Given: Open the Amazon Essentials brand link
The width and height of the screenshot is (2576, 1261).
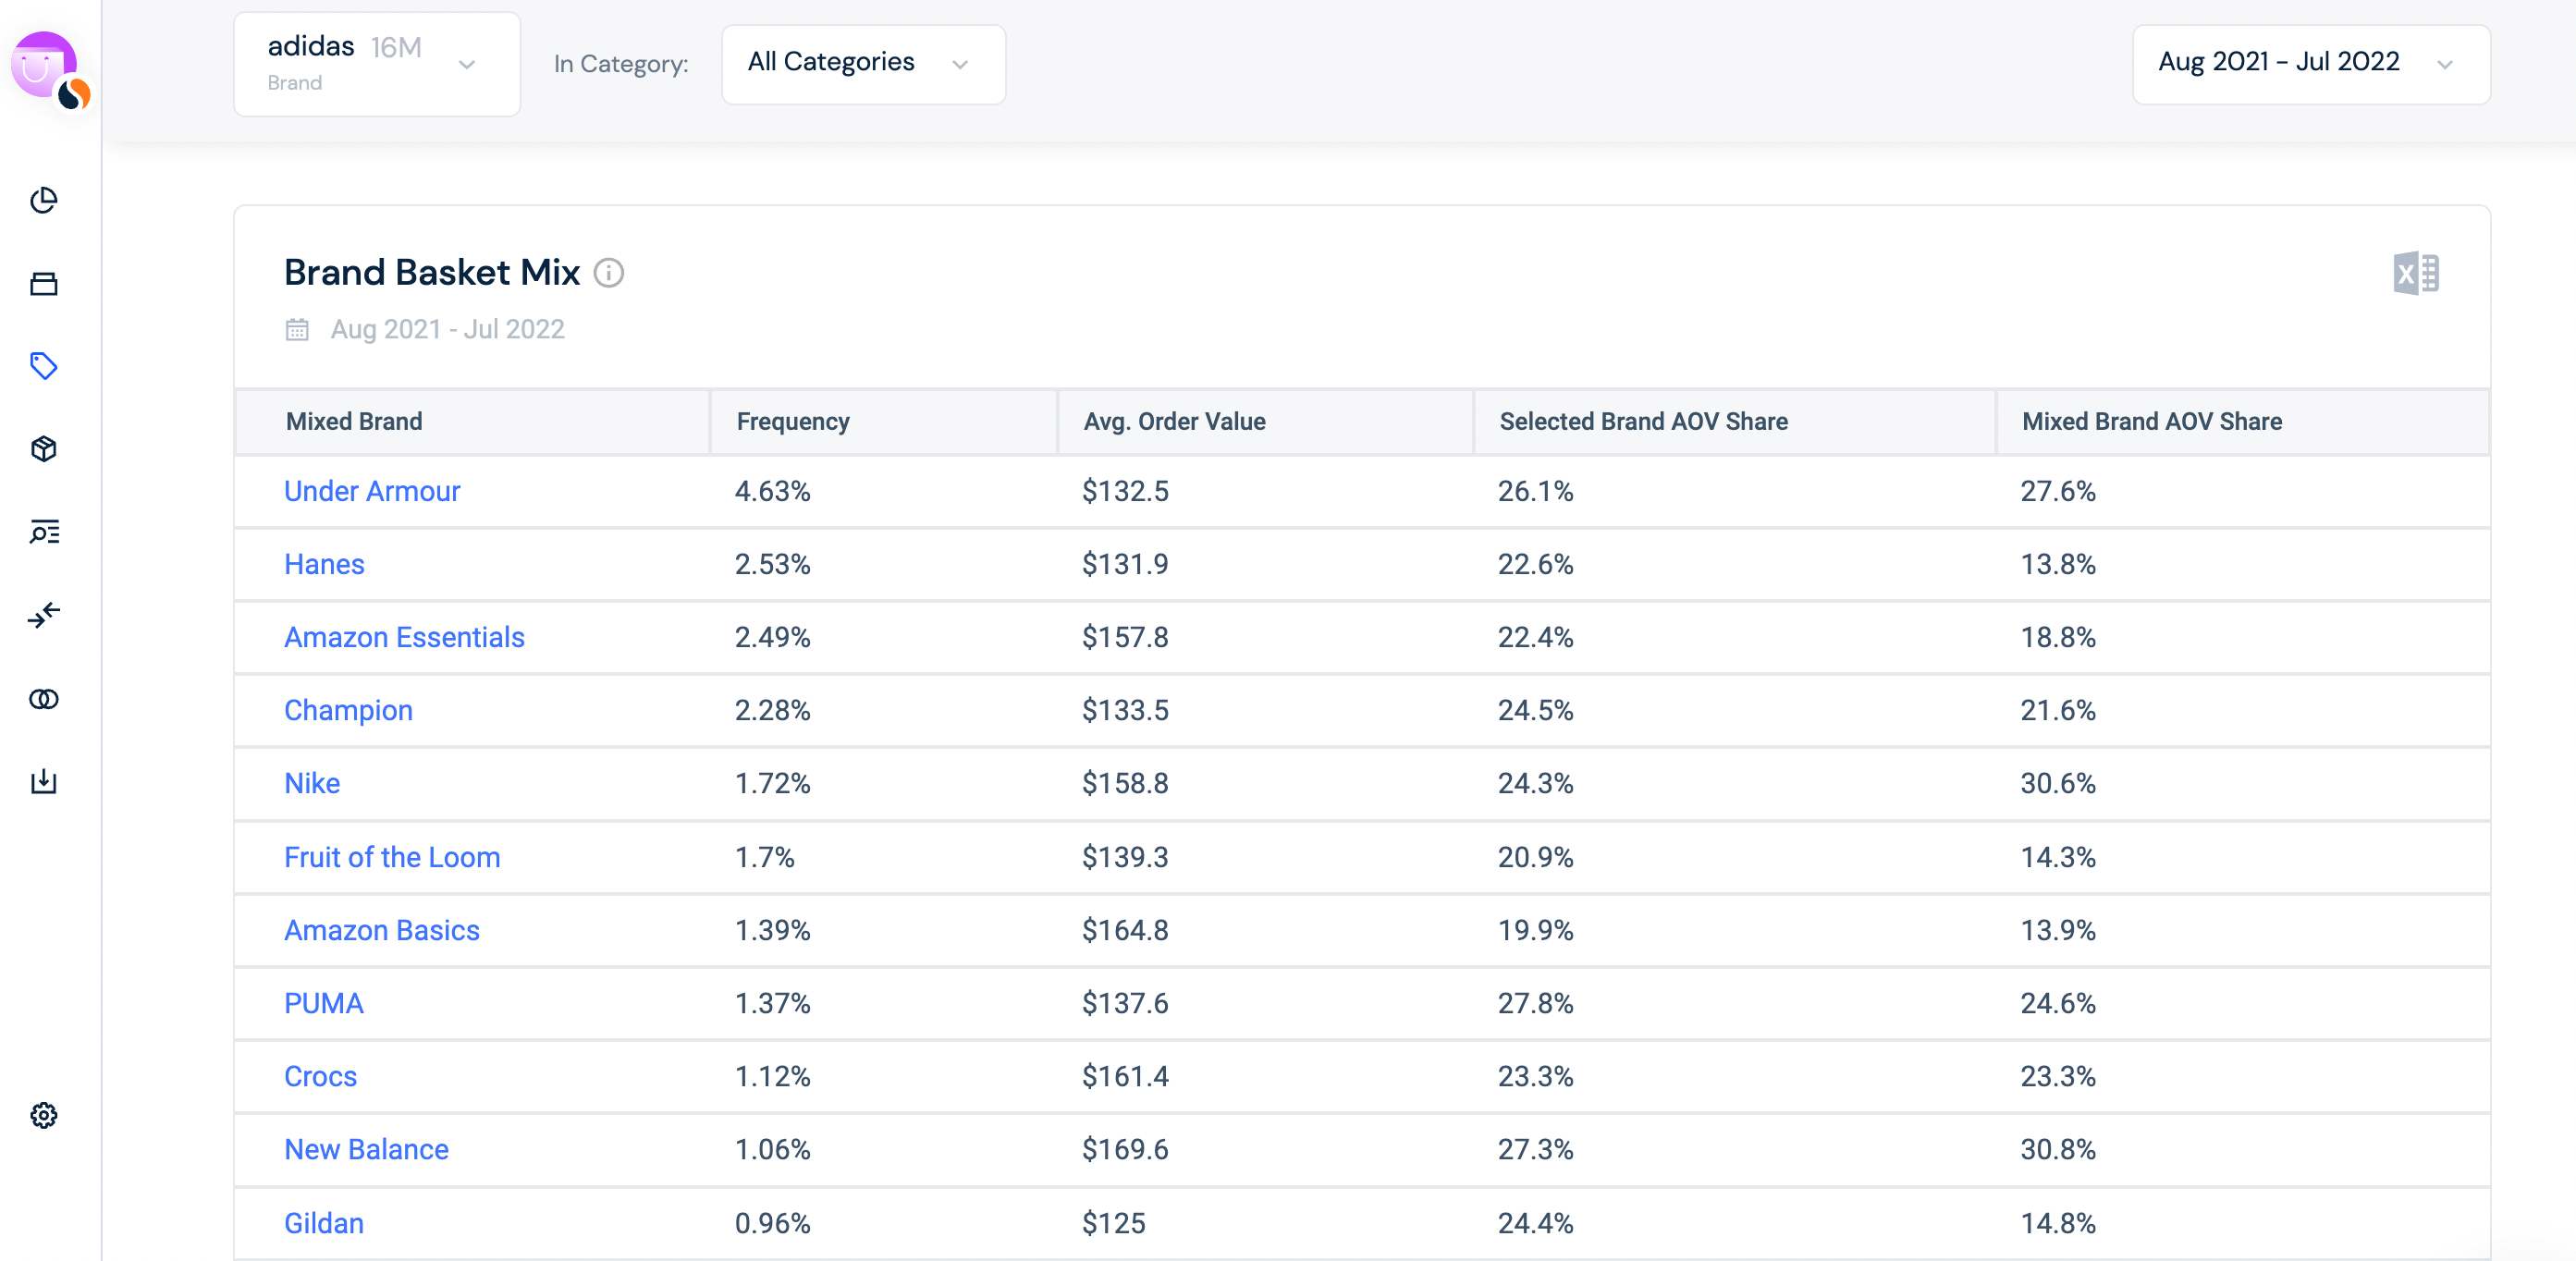Looking at the screenshot, I should [403, 637].
